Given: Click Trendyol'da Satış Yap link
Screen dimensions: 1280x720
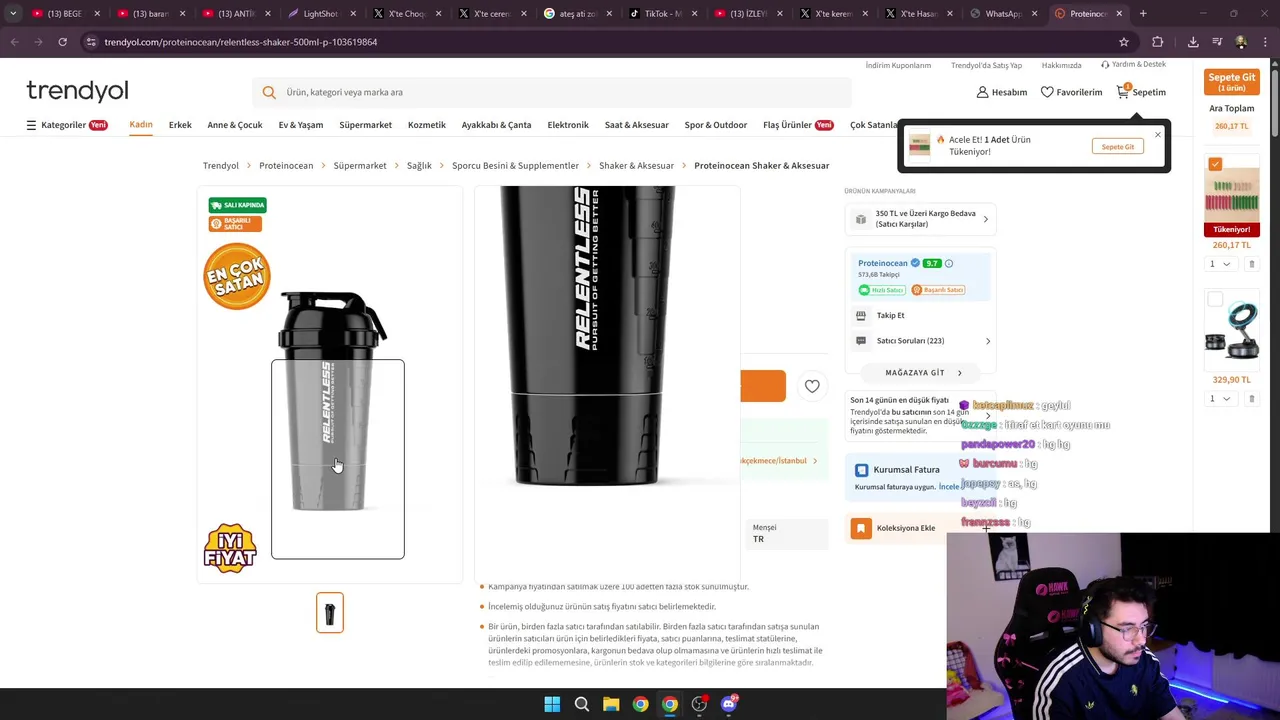Looking at the screenshot, I should (x=986, y=65).
